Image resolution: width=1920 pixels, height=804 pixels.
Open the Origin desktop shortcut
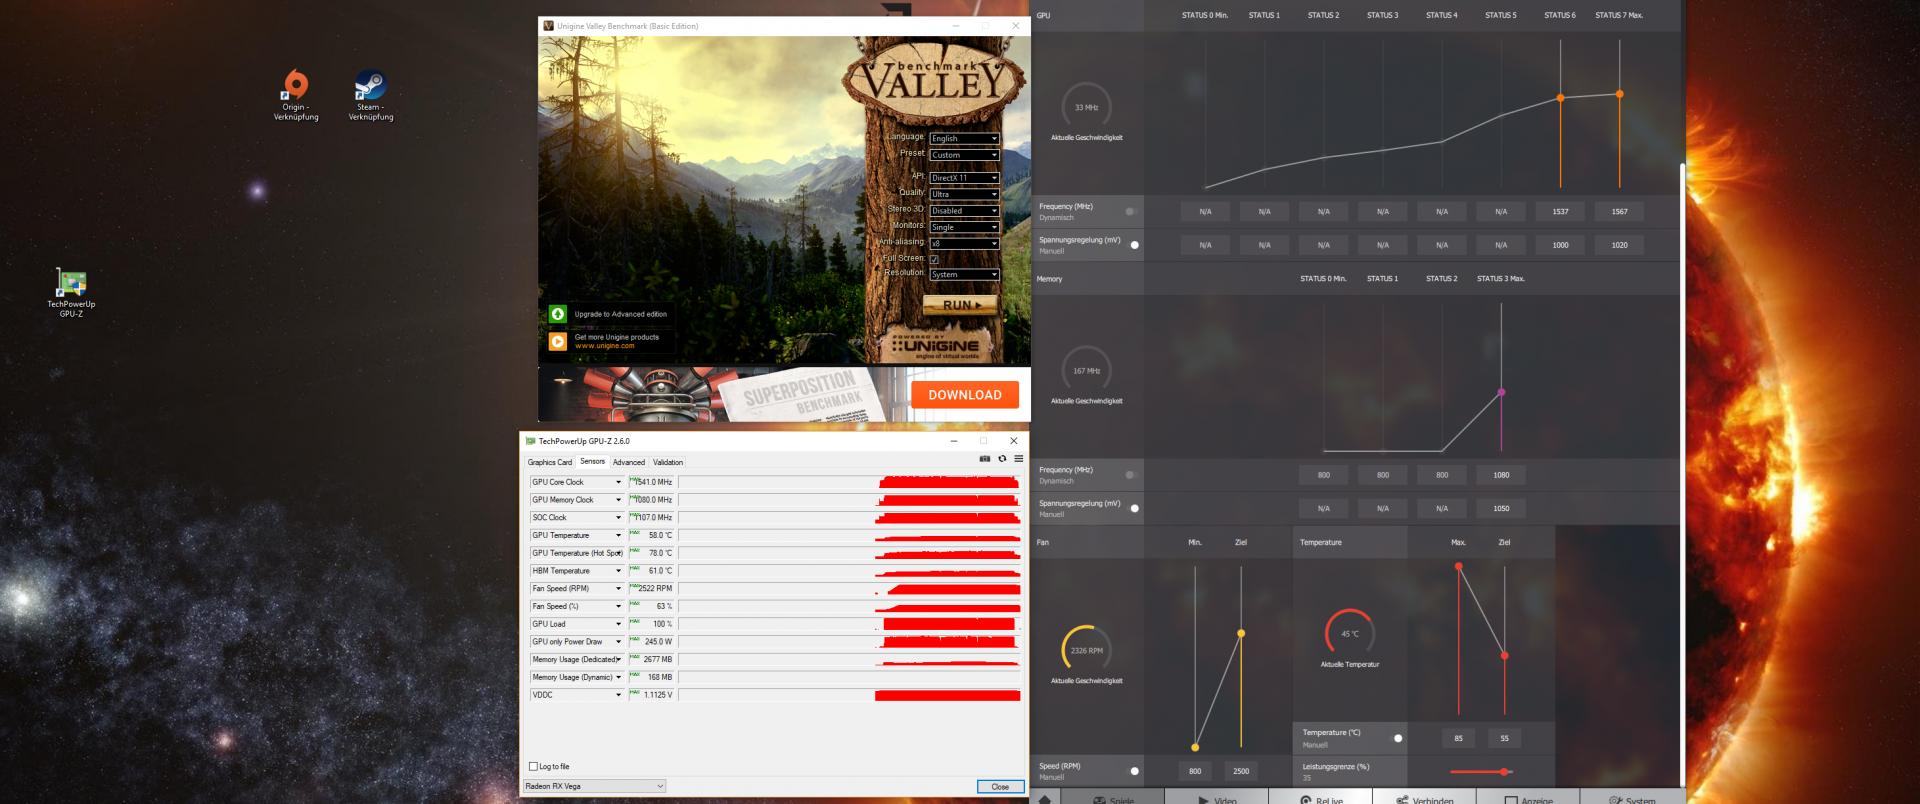coord(295,96)
